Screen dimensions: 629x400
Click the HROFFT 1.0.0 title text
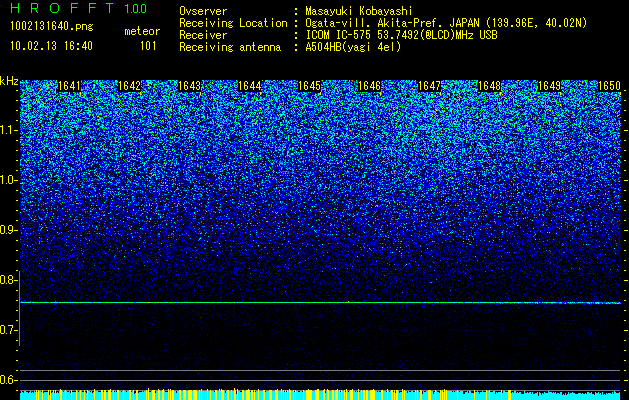[x=78, y=8]
